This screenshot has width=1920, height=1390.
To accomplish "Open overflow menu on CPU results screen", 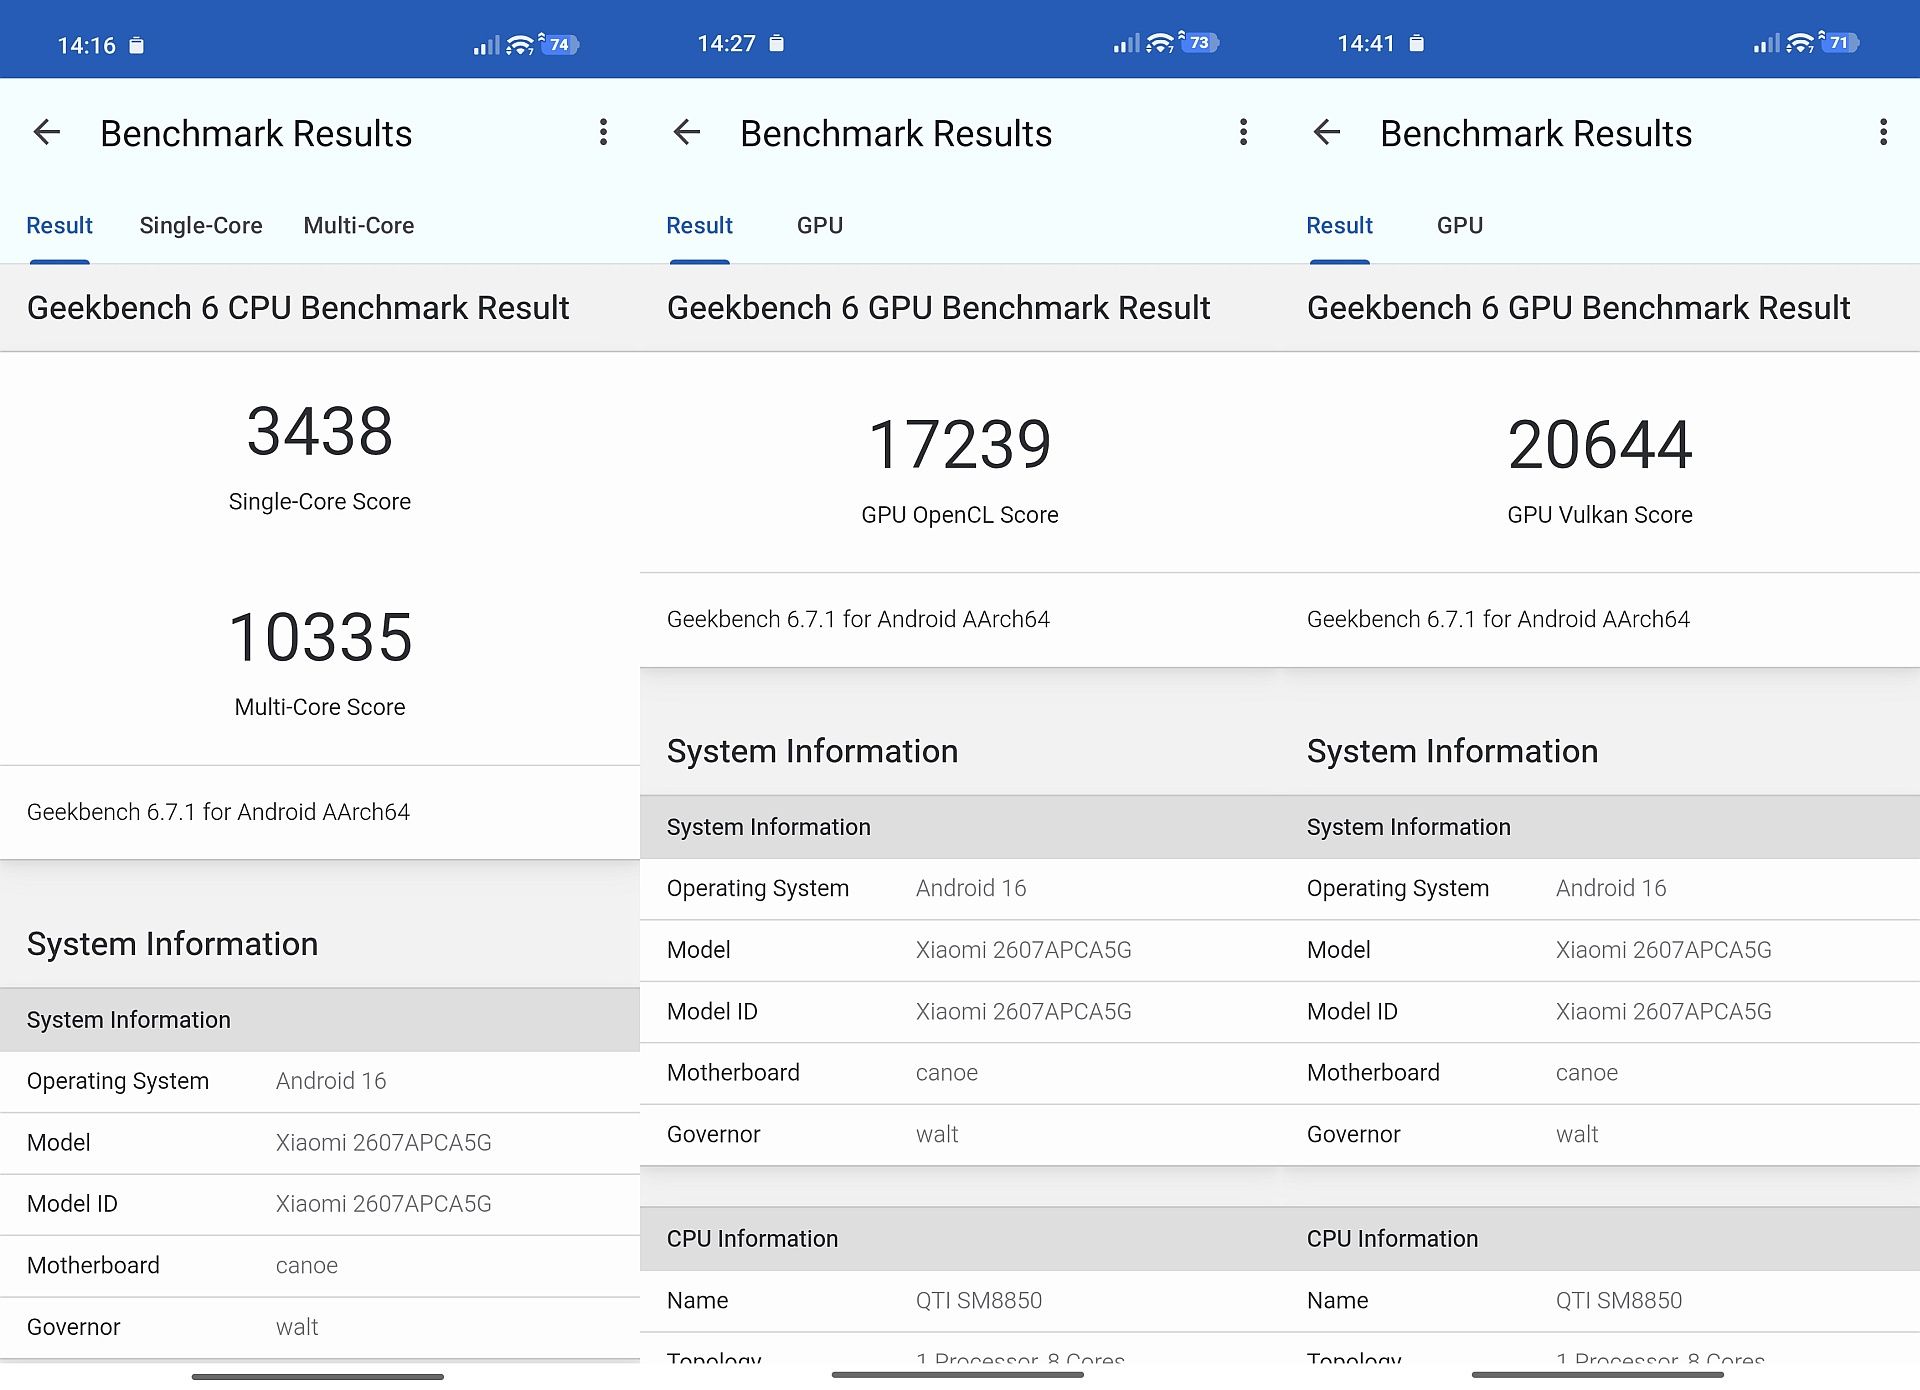I will pos(603,132).
